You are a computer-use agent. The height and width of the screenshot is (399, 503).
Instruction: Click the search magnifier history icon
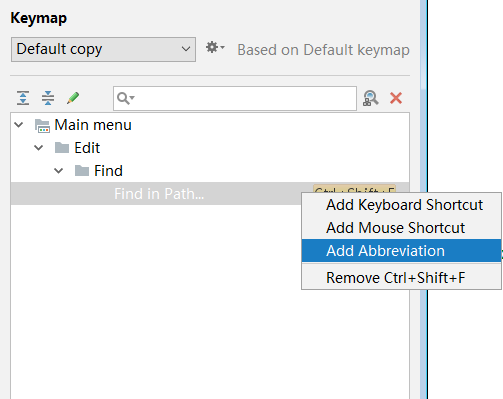pos(126,98)
